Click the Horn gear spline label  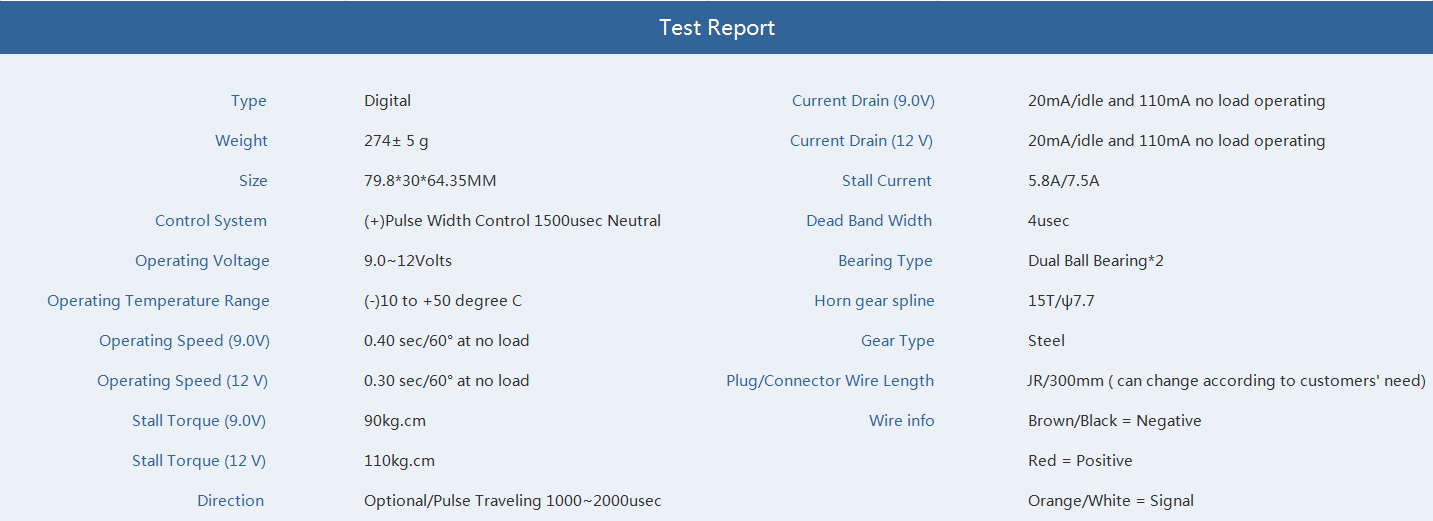874,301
